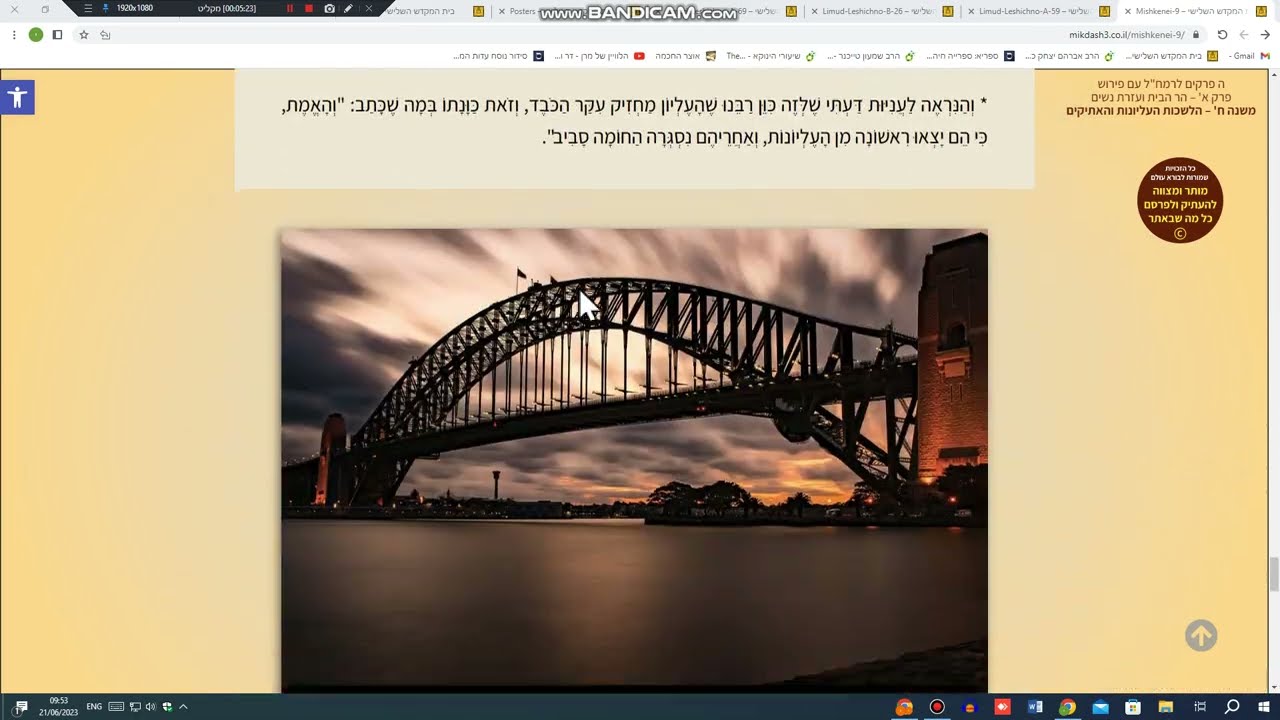Bookmark this page with the star icon
This screenshot has width=1280, height=720.
coord(83,34)
